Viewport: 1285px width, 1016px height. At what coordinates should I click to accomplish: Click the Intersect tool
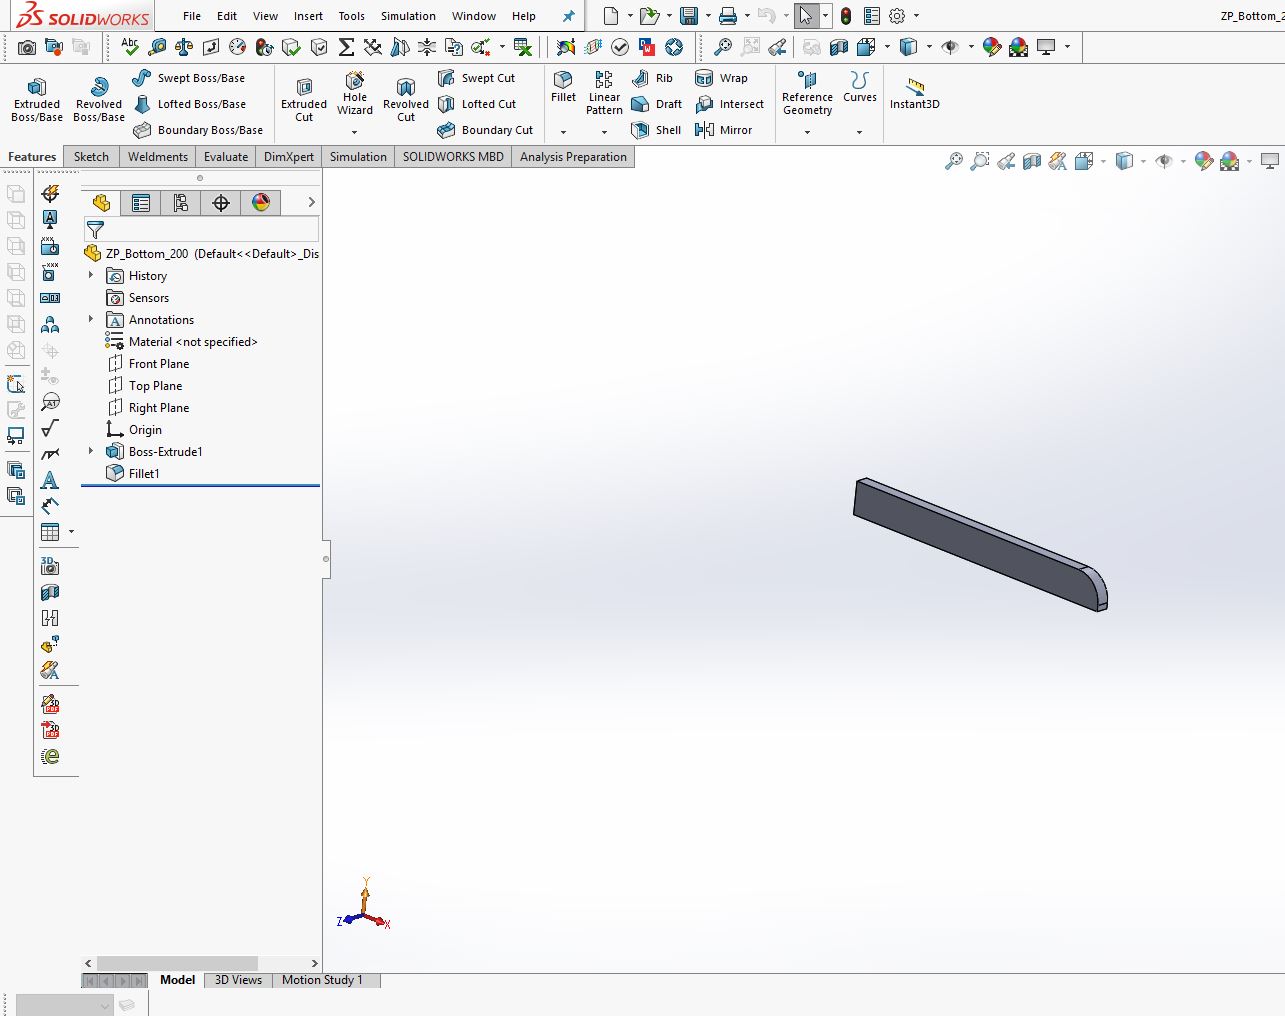[x=729, y=104]
